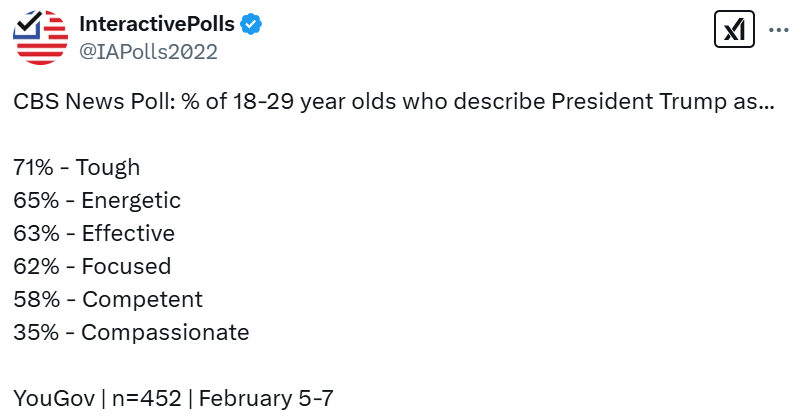This screenshot has height=416, width=801.
Task: Click the "35% - Compassionate" line
Action: tap(131, 333)
